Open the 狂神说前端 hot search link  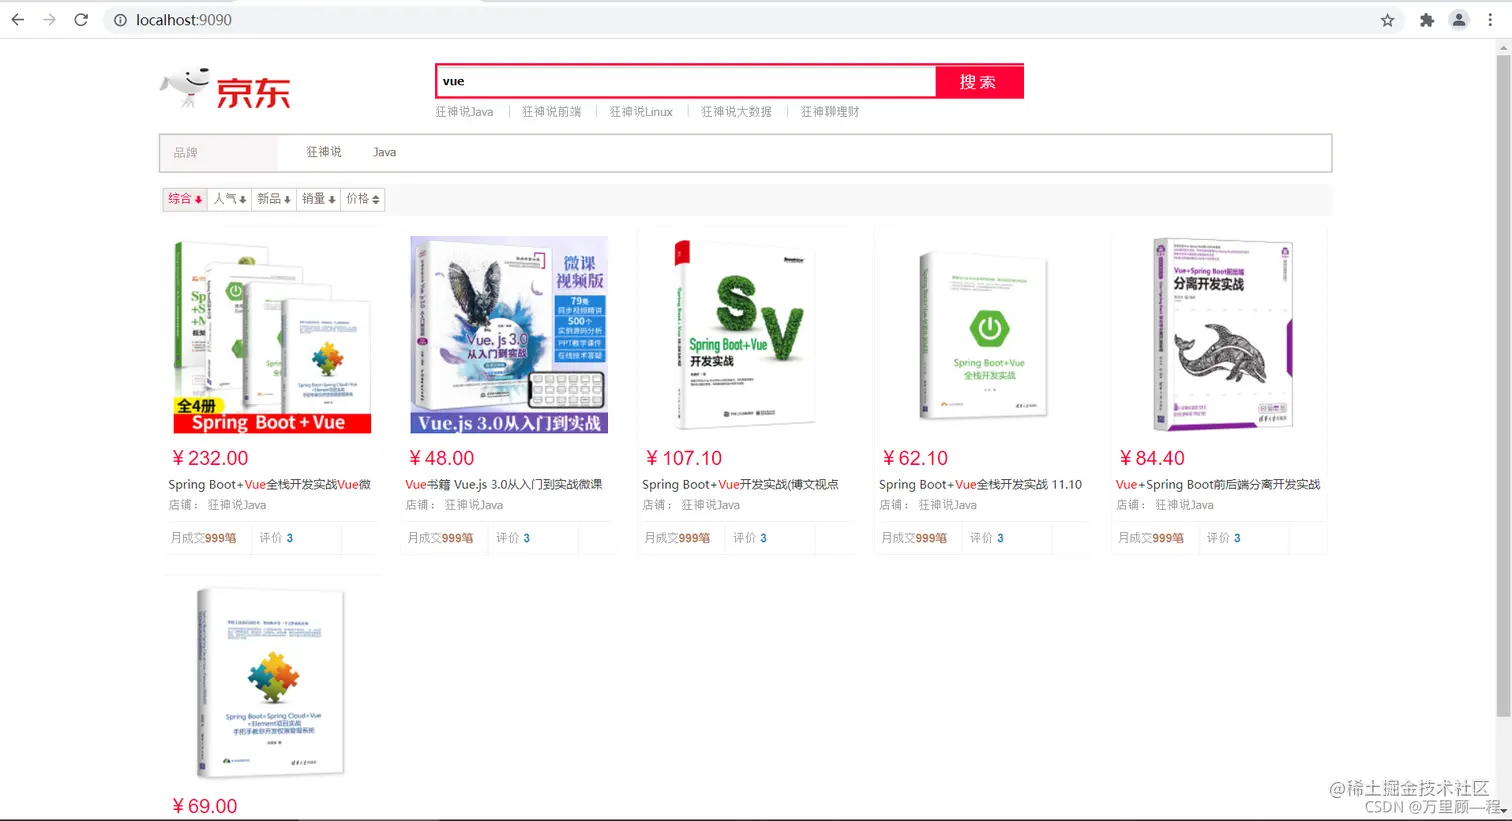551,112
